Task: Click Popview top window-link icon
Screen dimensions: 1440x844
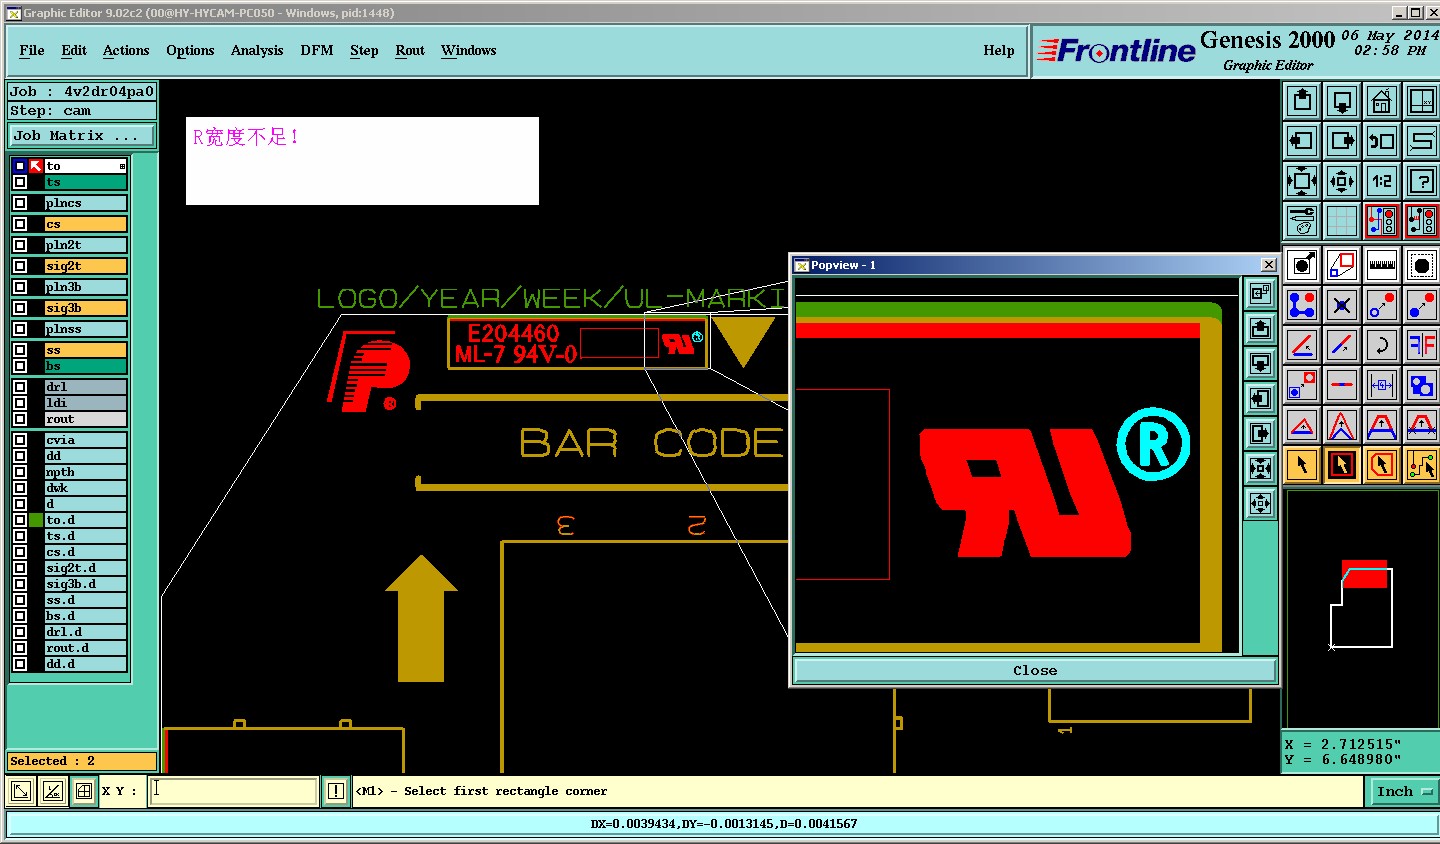Action: pos(1260,293)
